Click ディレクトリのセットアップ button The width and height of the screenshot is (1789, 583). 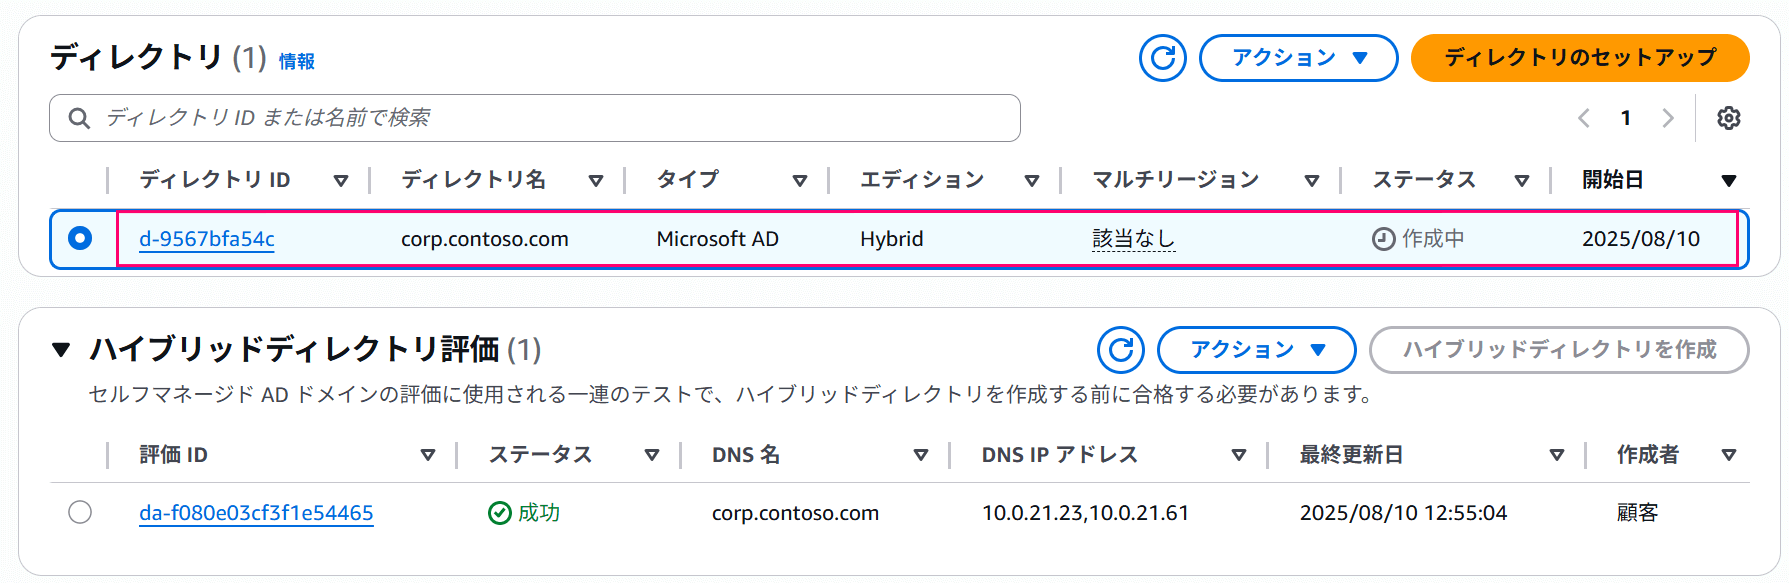click(x=1580, y=58)
